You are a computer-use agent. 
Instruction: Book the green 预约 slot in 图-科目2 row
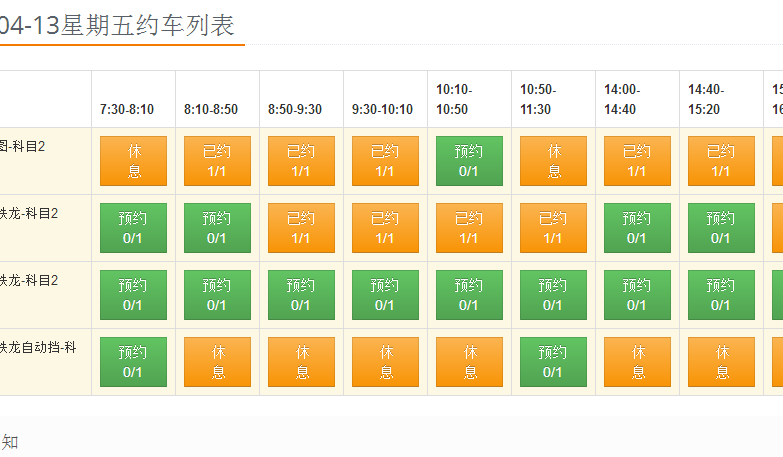tap(469, 161)
